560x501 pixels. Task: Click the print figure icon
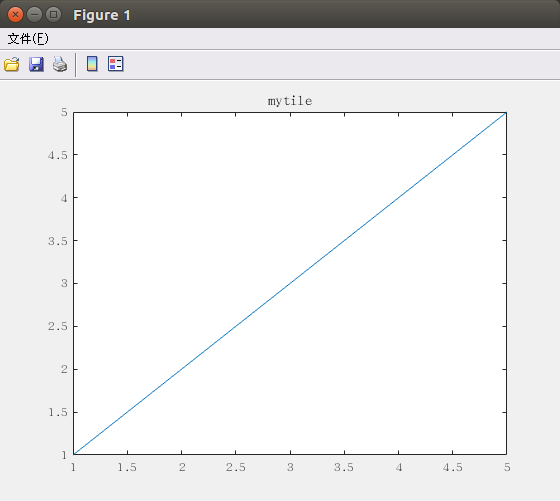click(x=60, y=65)
